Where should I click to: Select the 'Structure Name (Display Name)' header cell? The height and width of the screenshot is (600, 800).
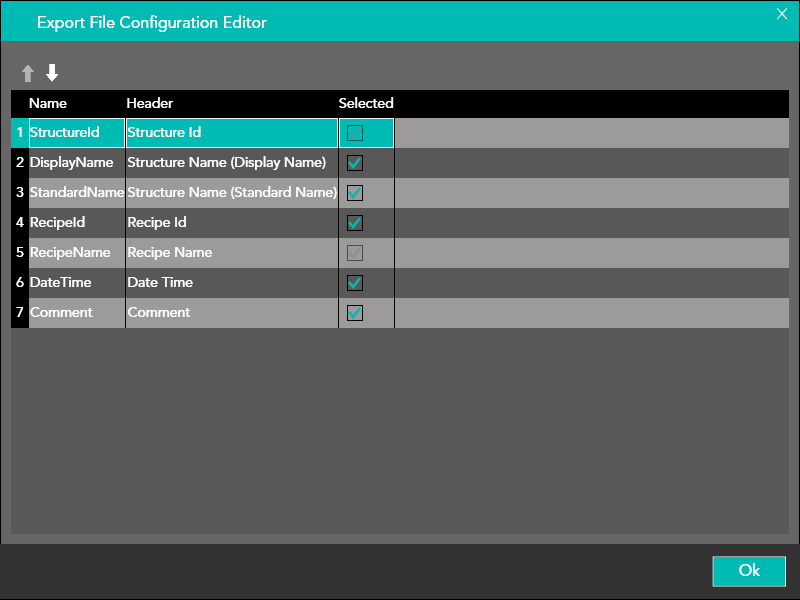(231, 163)
